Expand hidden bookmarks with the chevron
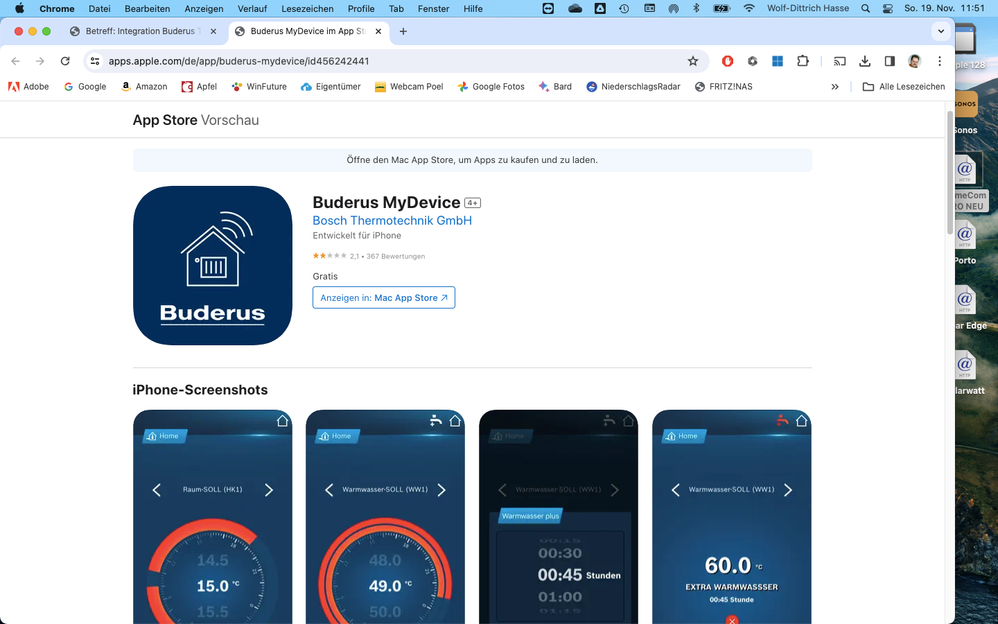This screenshot has width=998, height=624. [835, 87]
